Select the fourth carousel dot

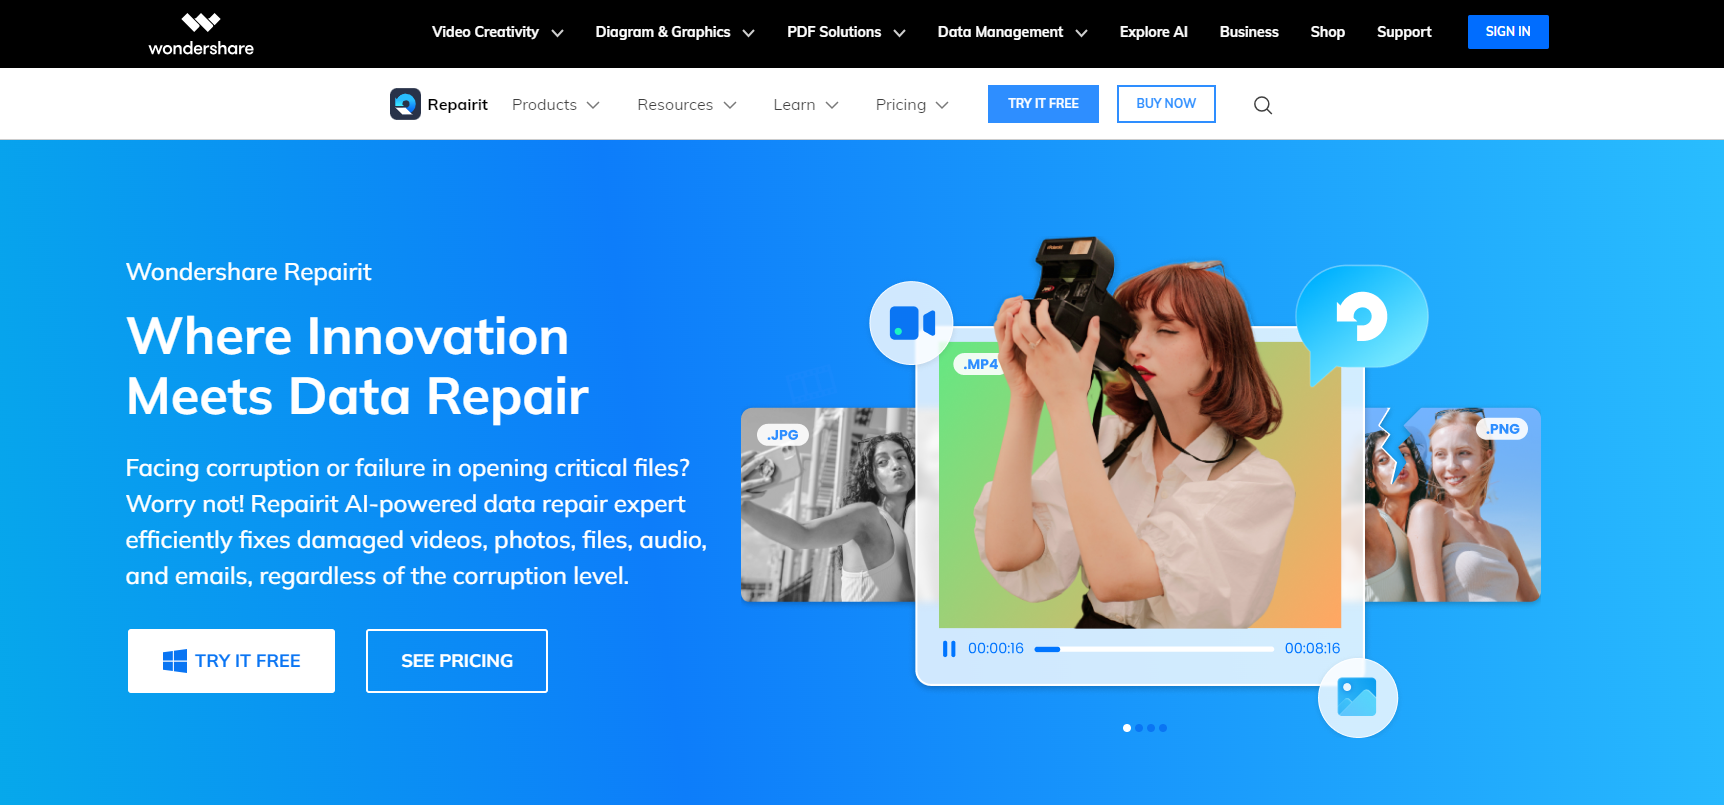(x=1163, y=728)
